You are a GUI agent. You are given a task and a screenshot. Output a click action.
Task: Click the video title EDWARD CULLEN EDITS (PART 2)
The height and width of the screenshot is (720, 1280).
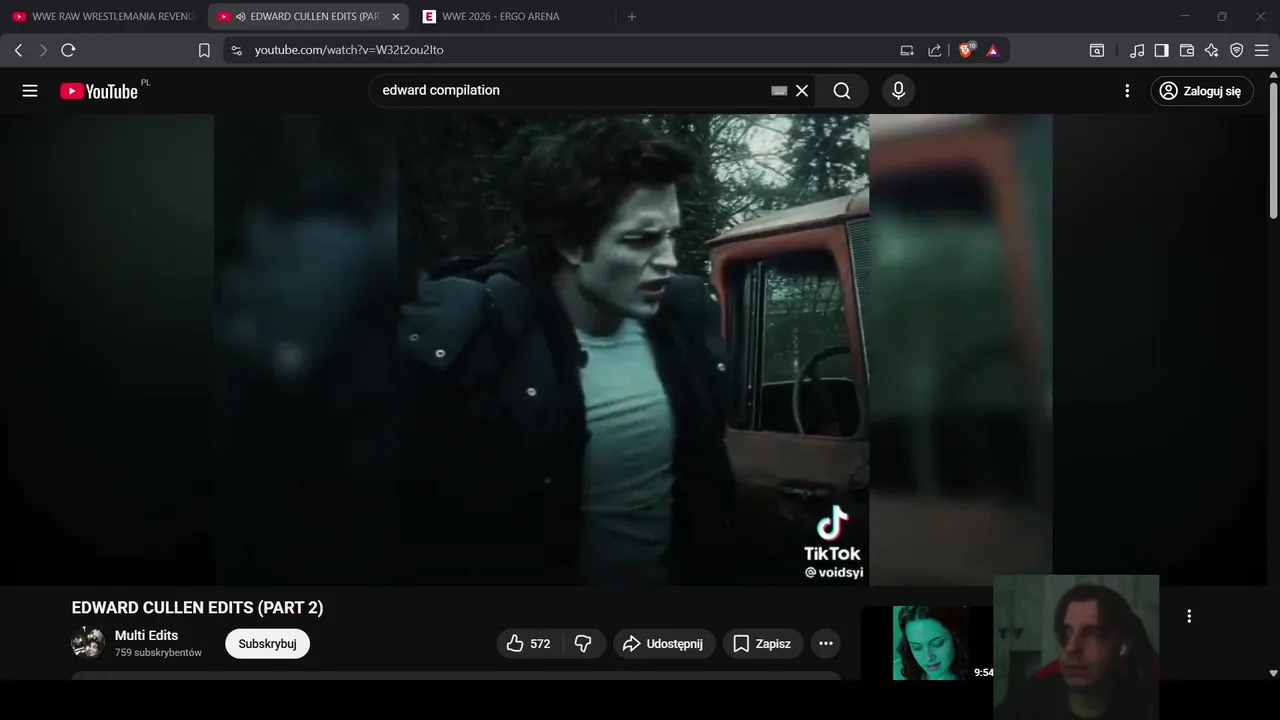[x=197, y=608]
